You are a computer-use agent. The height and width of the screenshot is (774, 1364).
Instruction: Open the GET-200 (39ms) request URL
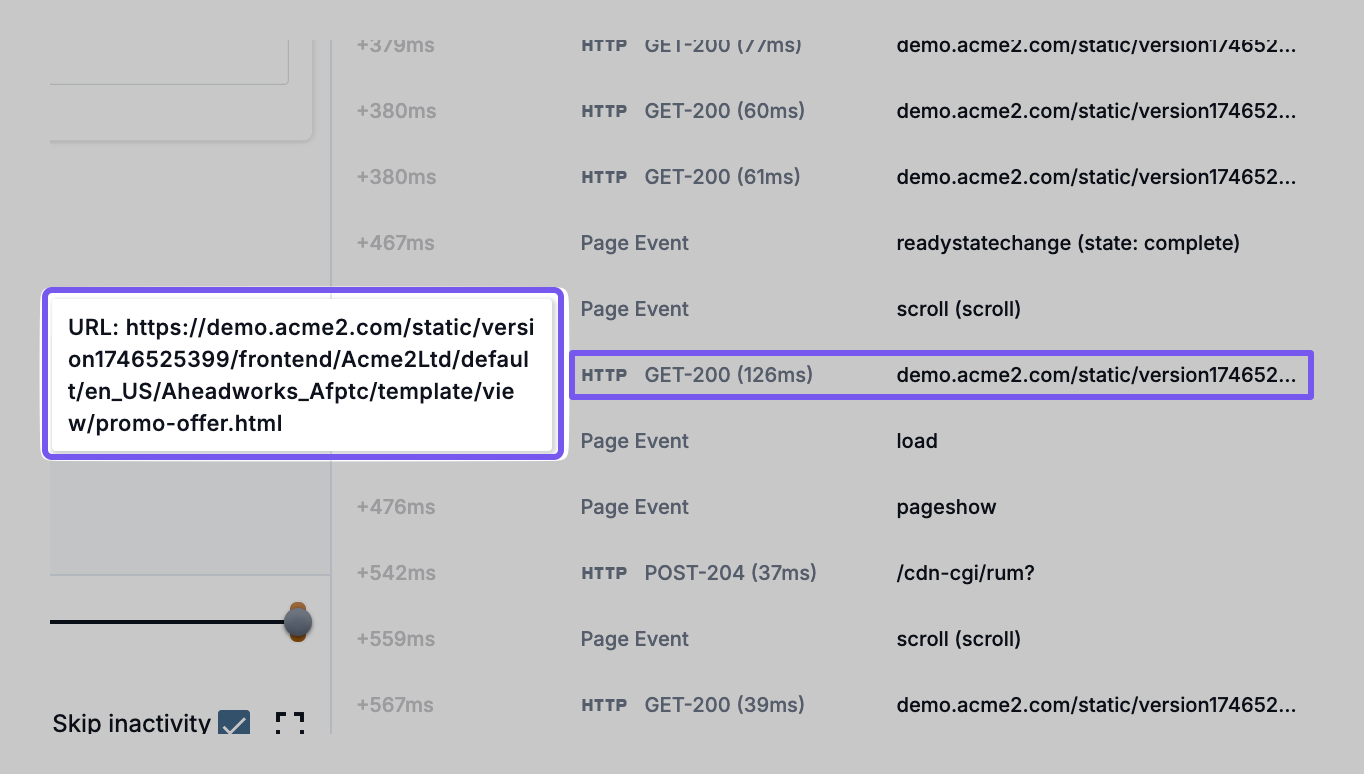tap(1095, 705)
